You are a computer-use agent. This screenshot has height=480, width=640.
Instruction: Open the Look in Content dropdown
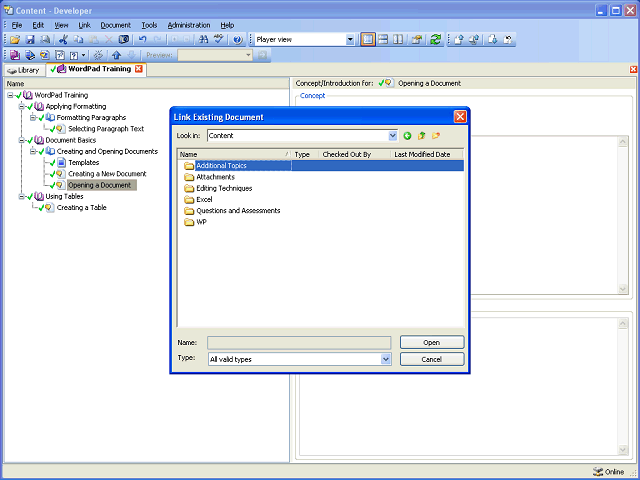[x=393, y=136]
